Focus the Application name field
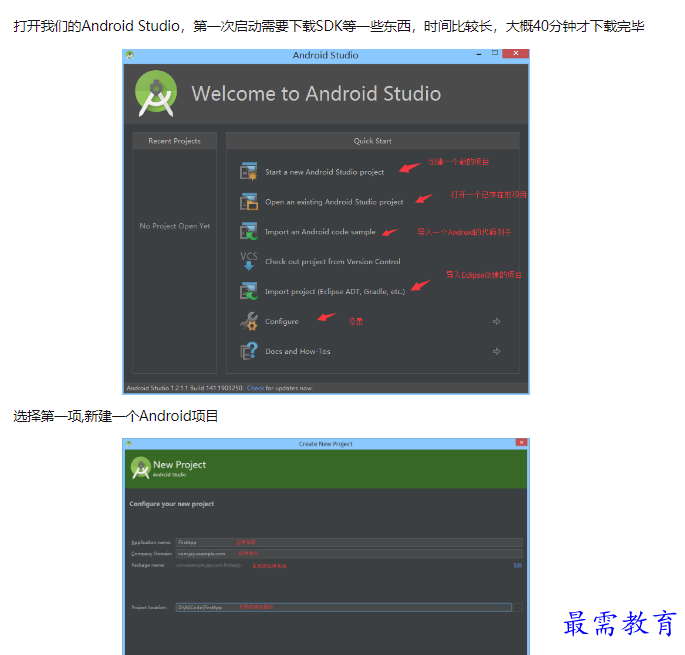 click(349, 542)
